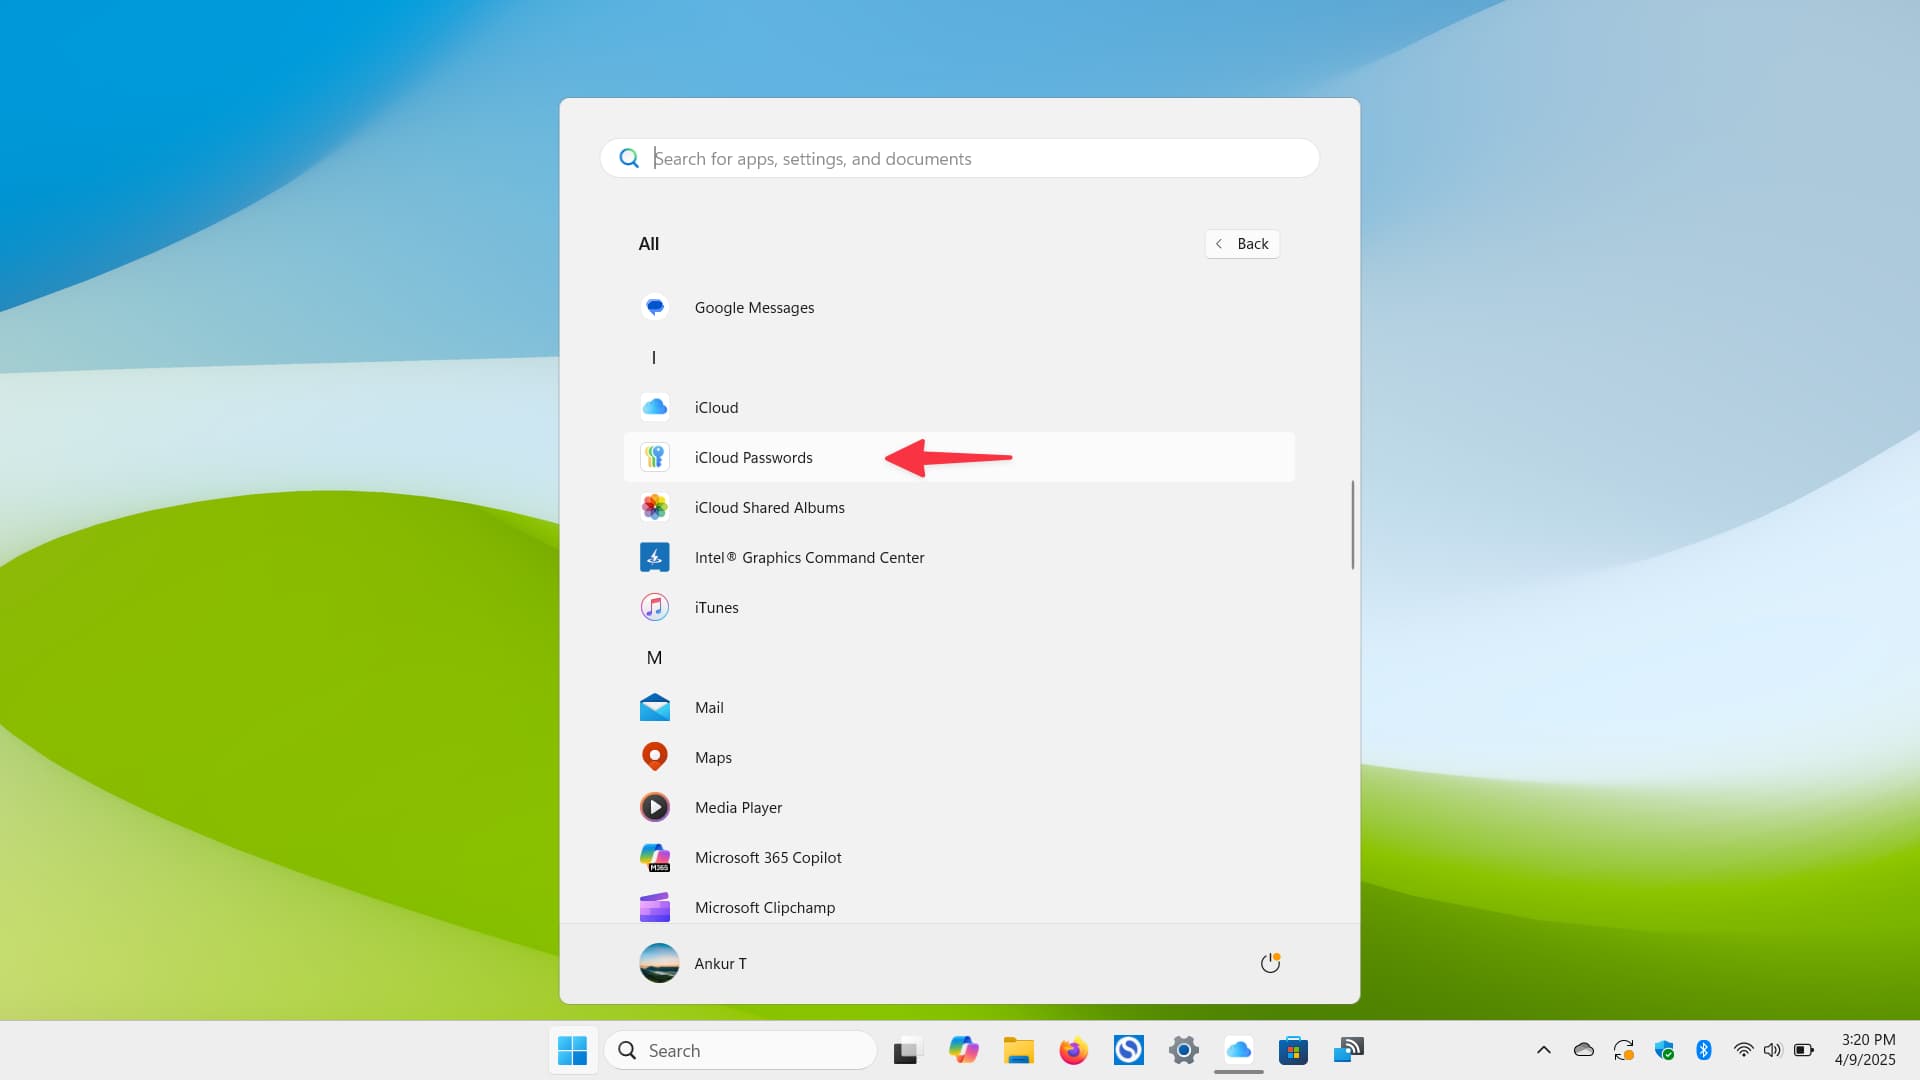Open the Maps pin icon
1920x1080 pixels.
point(654,757)
